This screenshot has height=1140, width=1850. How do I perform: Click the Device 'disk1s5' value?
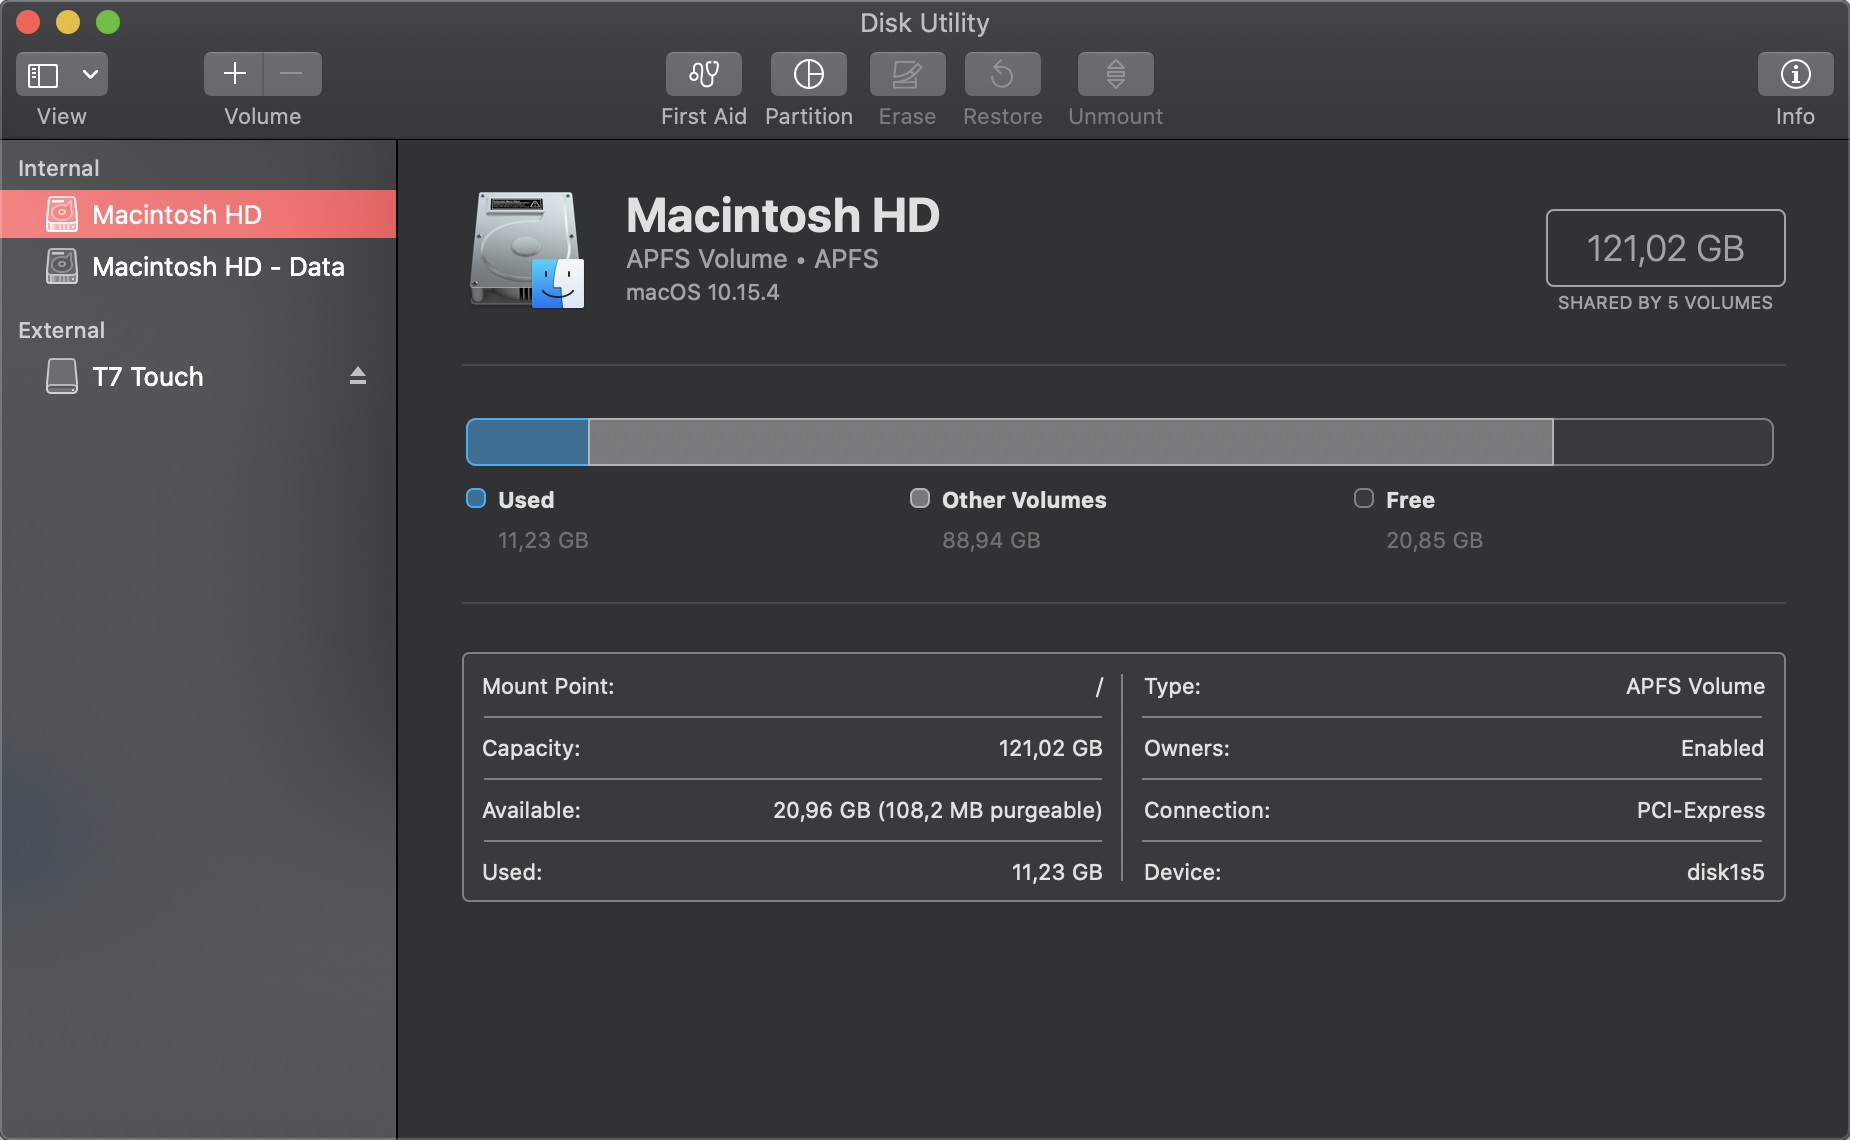click(1725, 873)
